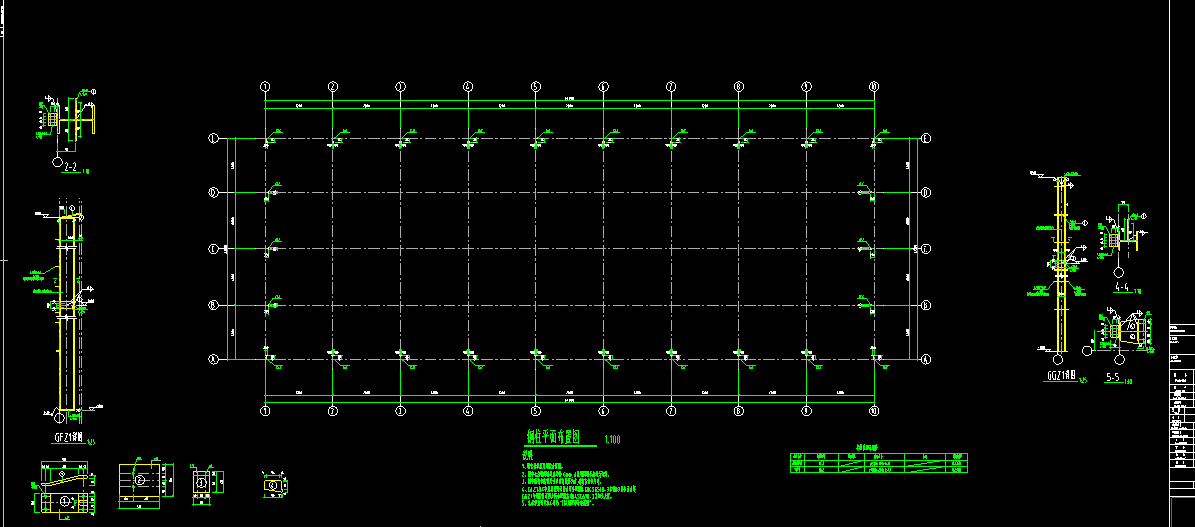Click the 2-2 section label

tap(71, 168)
